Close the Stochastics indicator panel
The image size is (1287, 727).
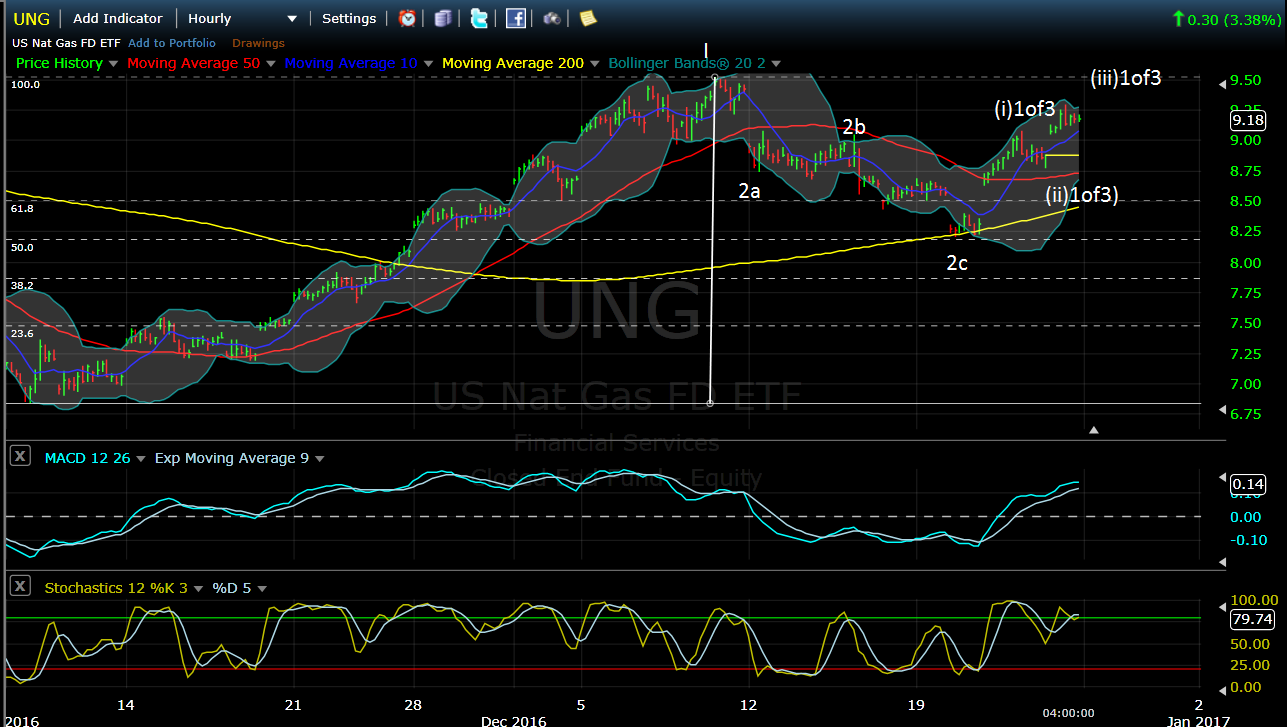tap(19, 587)
